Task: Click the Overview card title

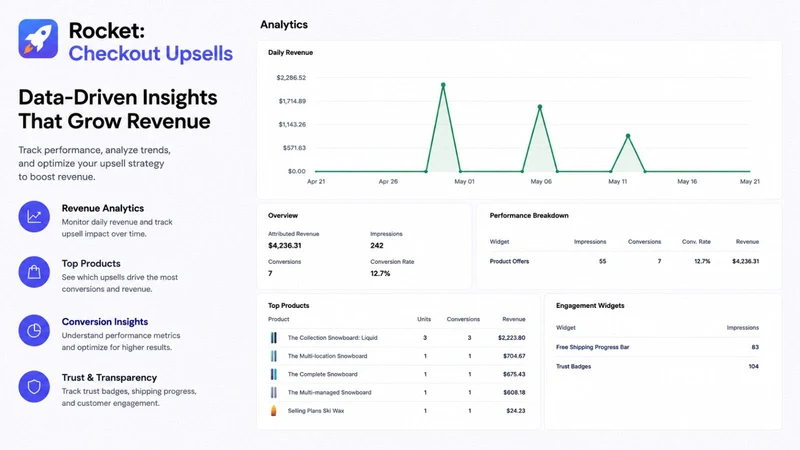Action: (283, 215)
